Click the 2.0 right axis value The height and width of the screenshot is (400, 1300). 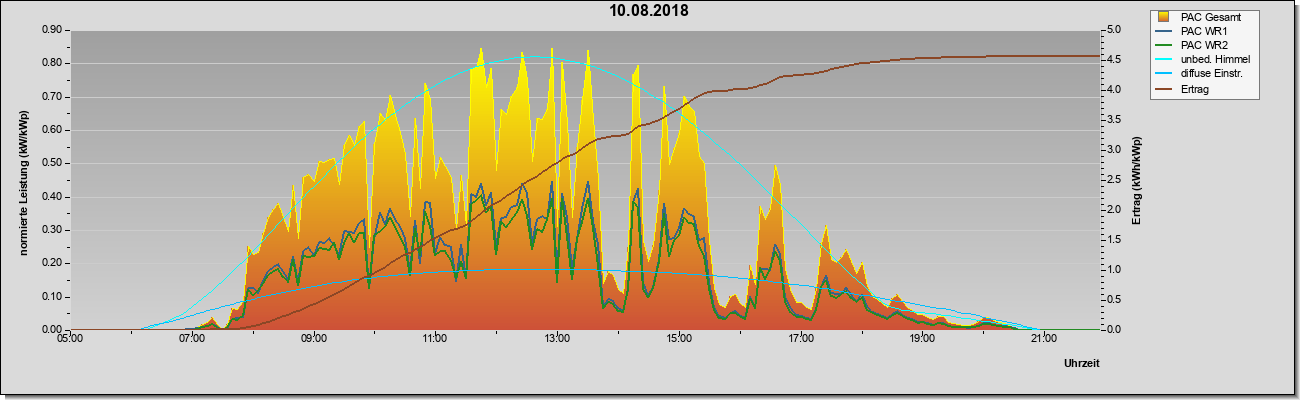pyautogui.click(x=1112, y=210)
